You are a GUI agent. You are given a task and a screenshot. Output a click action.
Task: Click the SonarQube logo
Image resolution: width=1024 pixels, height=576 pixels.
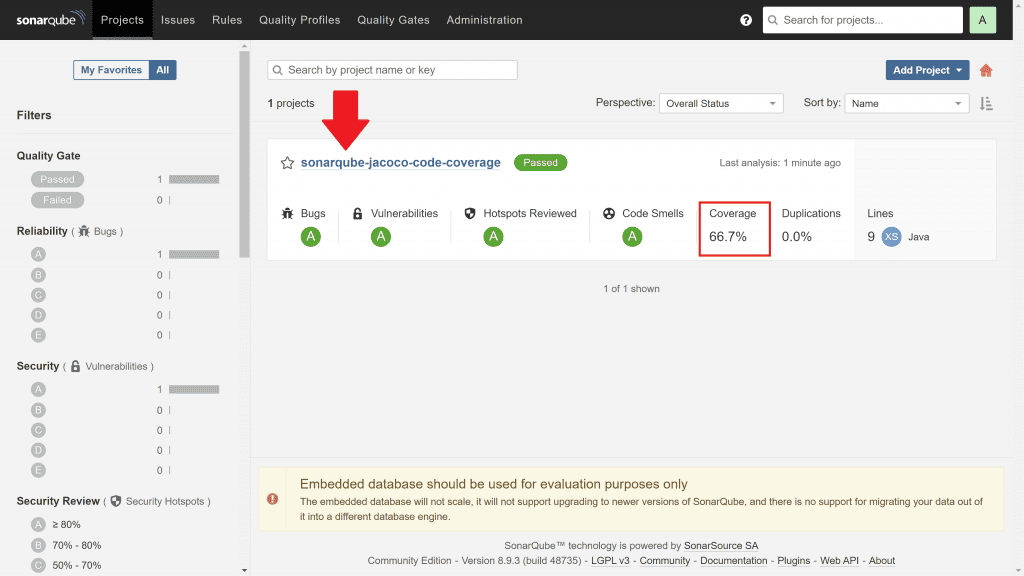point(50,20)
